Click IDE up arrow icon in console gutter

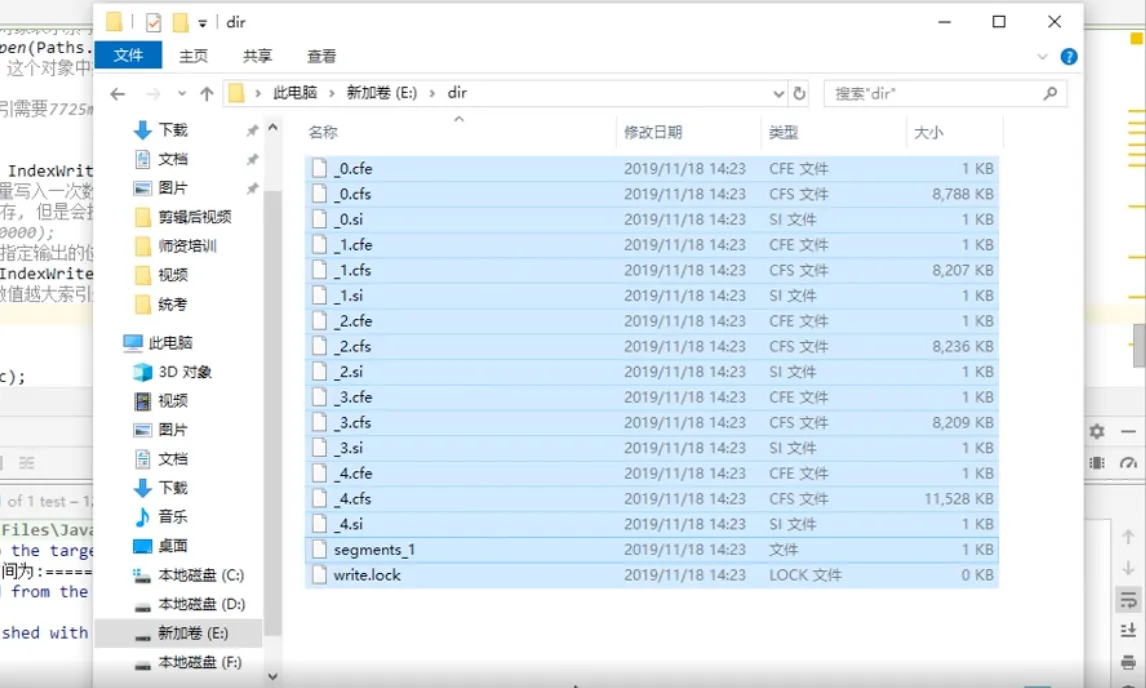point(1128,537)
